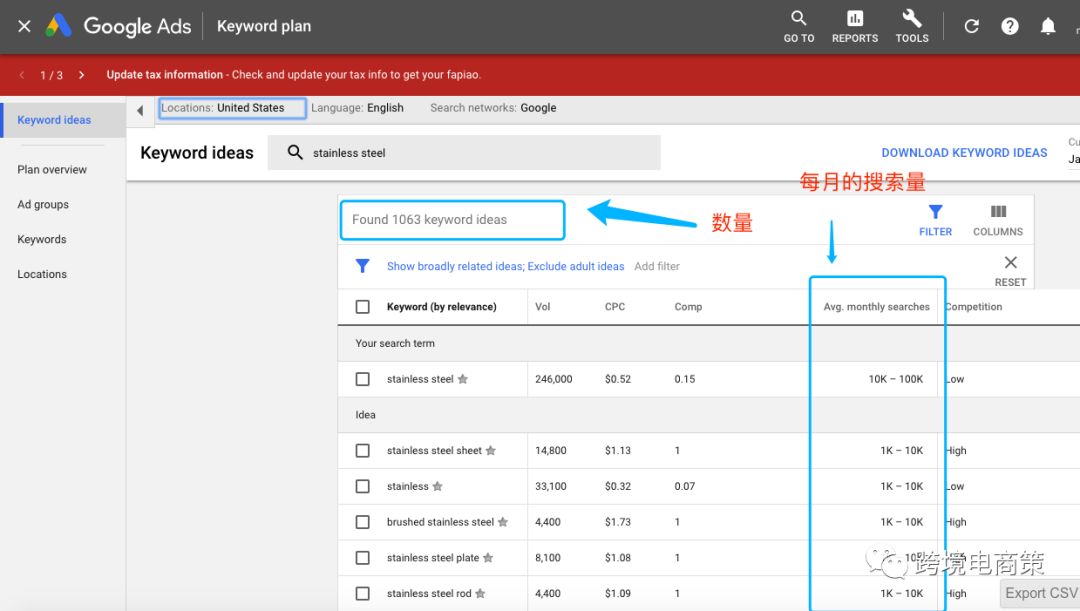Select Ad groups in sidebar
This screenshot has width=1080, height=611.
click(x=43, y=205)
